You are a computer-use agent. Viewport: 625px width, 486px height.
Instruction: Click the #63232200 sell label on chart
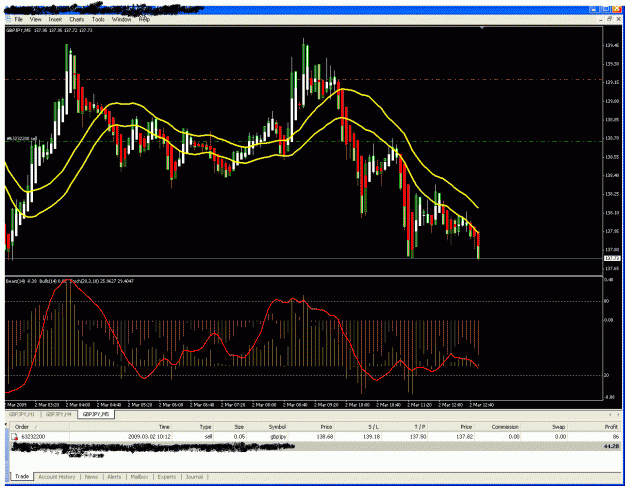pos(22,138)
